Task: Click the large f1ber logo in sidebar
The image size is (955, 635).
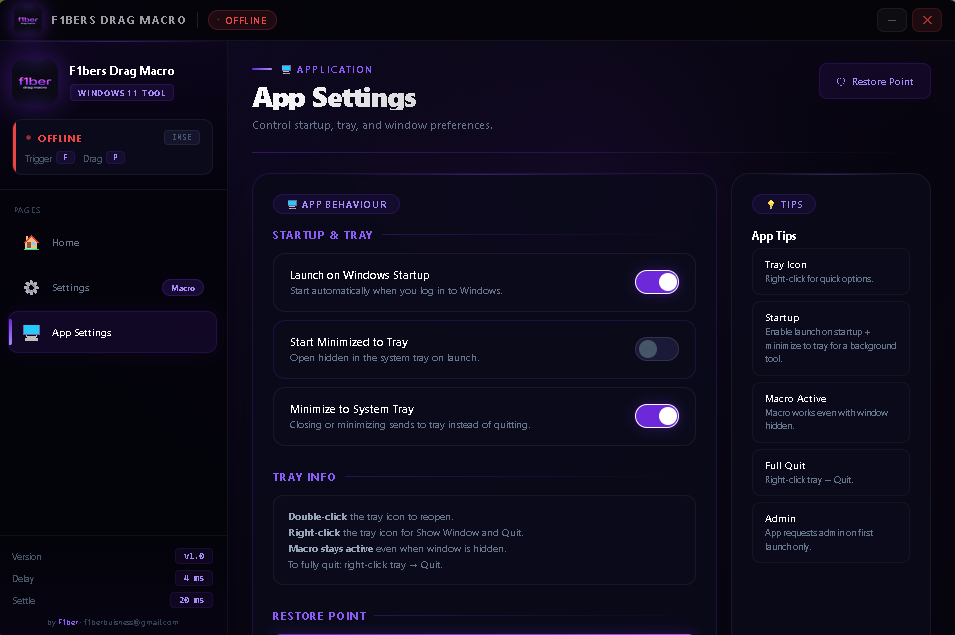Action: click(x=35, y=82)
